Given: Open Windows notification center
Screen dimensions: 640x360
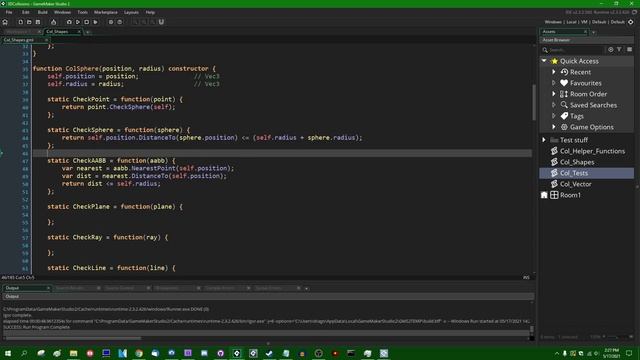Looking at the screenshot, I should click(629, 353).
